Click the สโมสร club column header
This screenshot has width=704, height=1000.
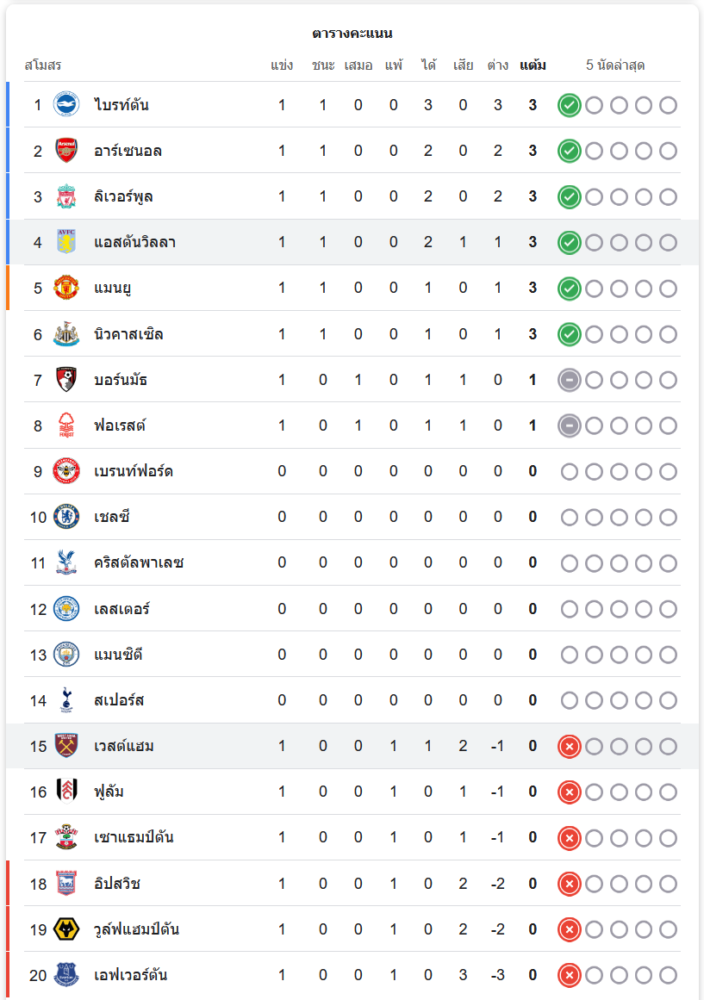point(43,66)
